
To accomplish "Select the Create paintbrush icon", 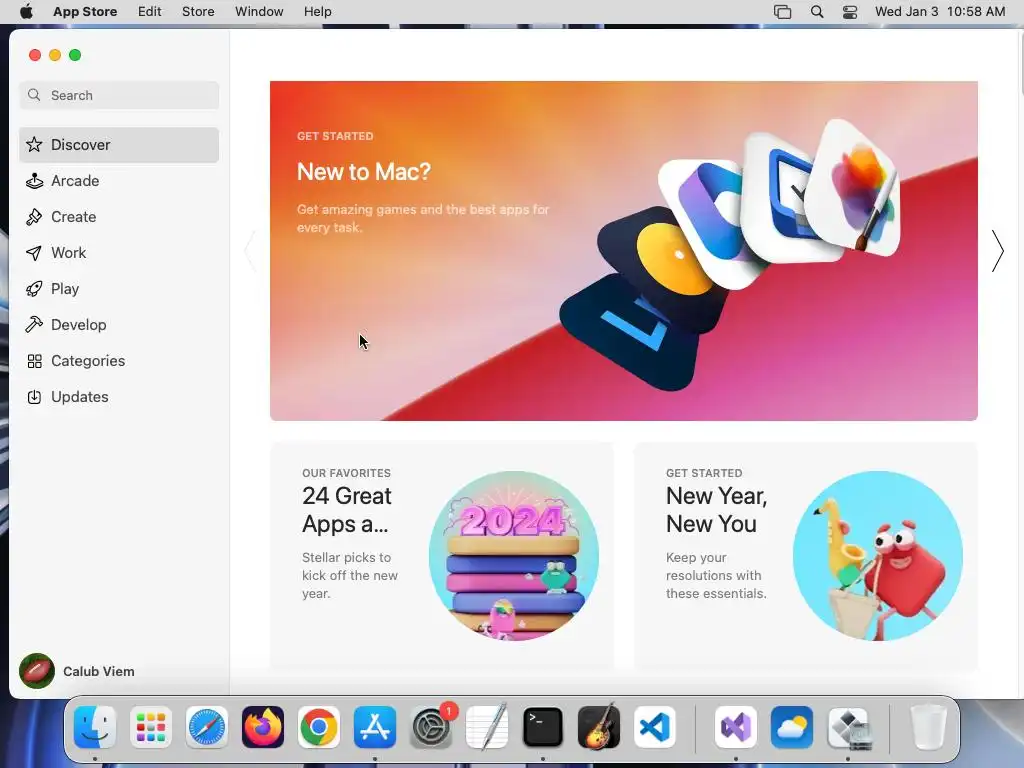I will point(34,217).
